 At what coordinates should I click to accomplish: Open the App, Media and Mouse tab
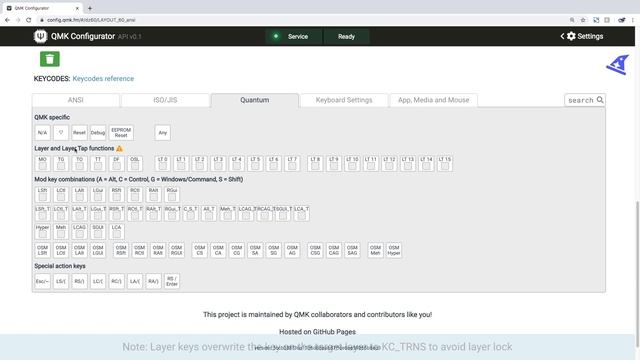coord(433,100)
